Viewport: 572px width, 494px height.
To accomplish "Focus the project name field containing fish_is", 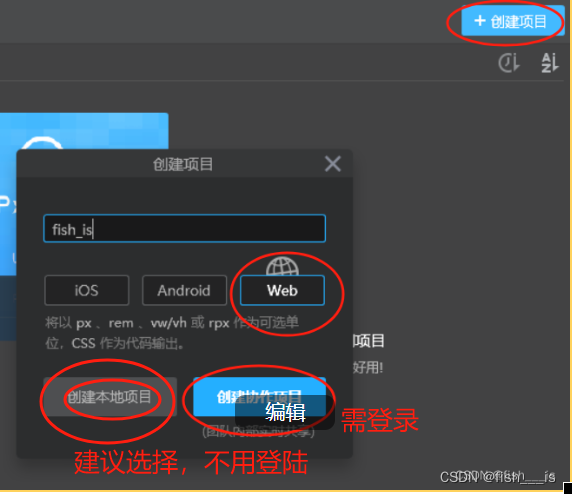I will tap(184, 229).
